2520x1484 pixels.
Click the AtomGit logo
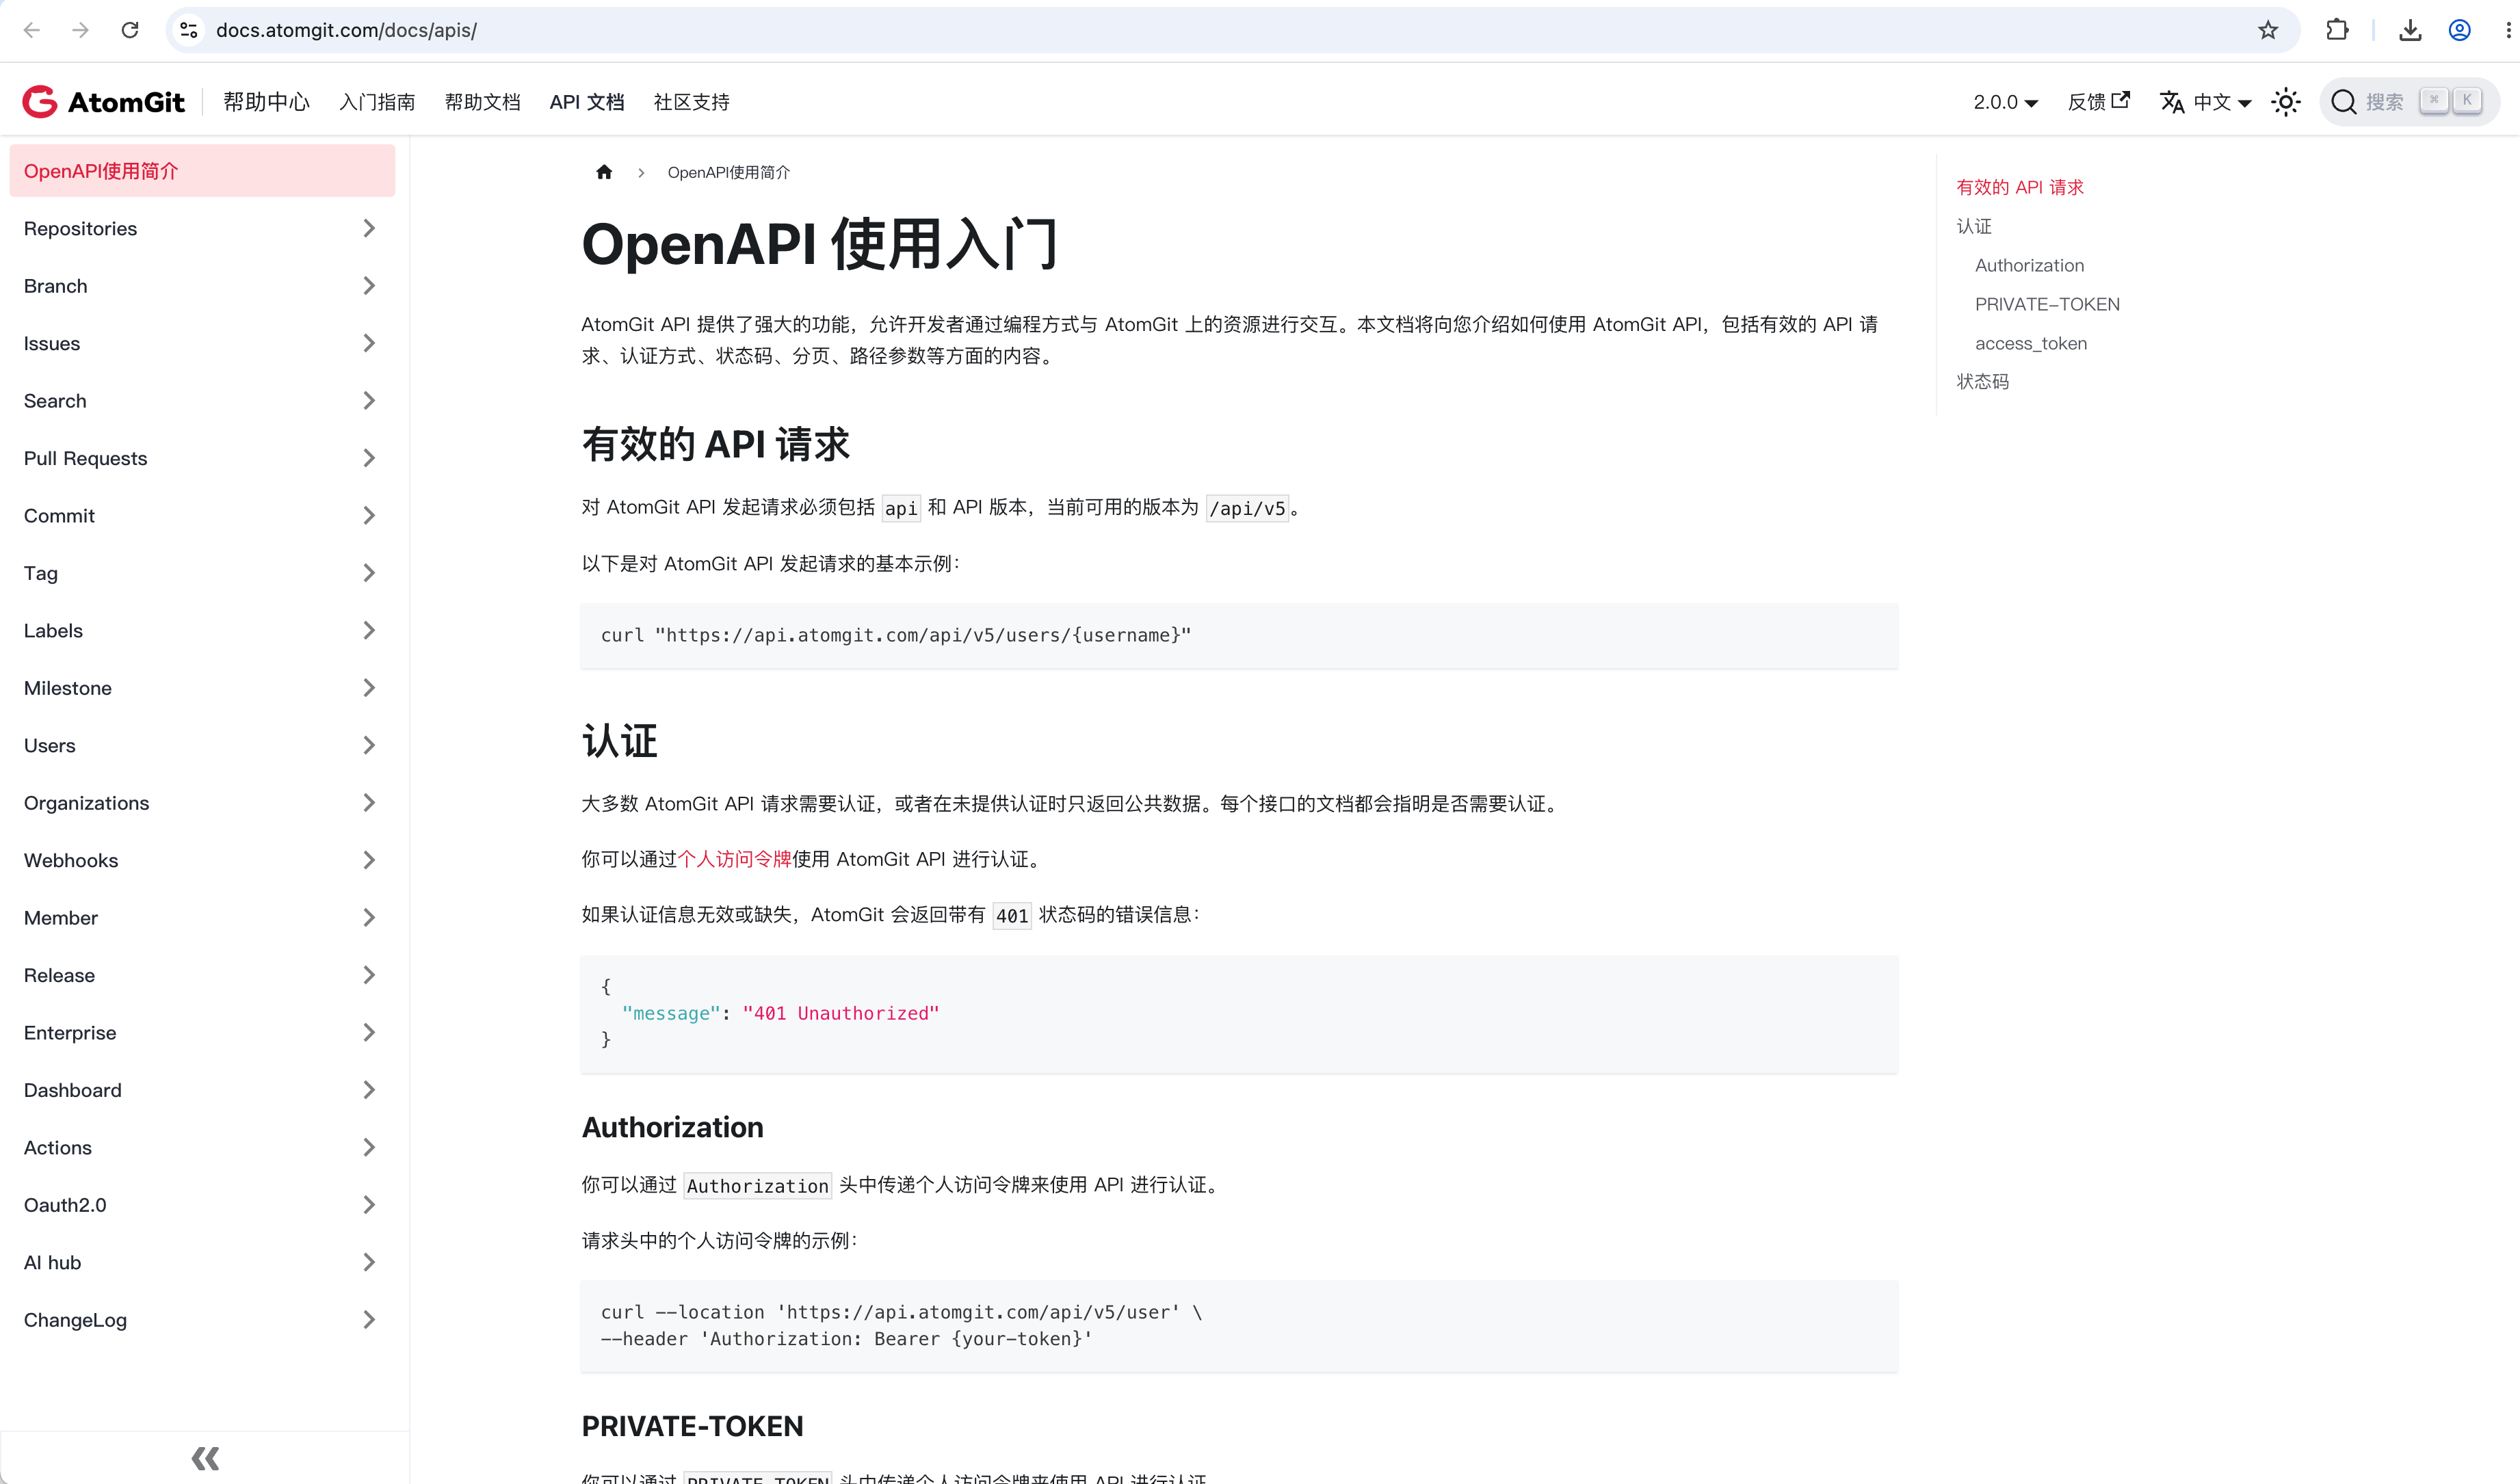(104, 102)
